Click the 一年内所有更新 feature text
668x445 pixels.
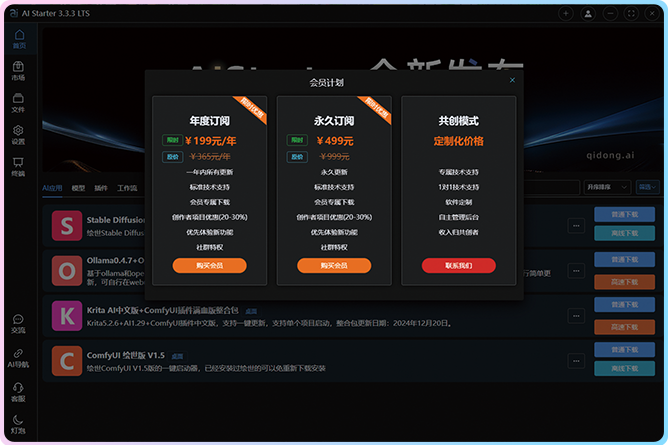click(210, 172)
